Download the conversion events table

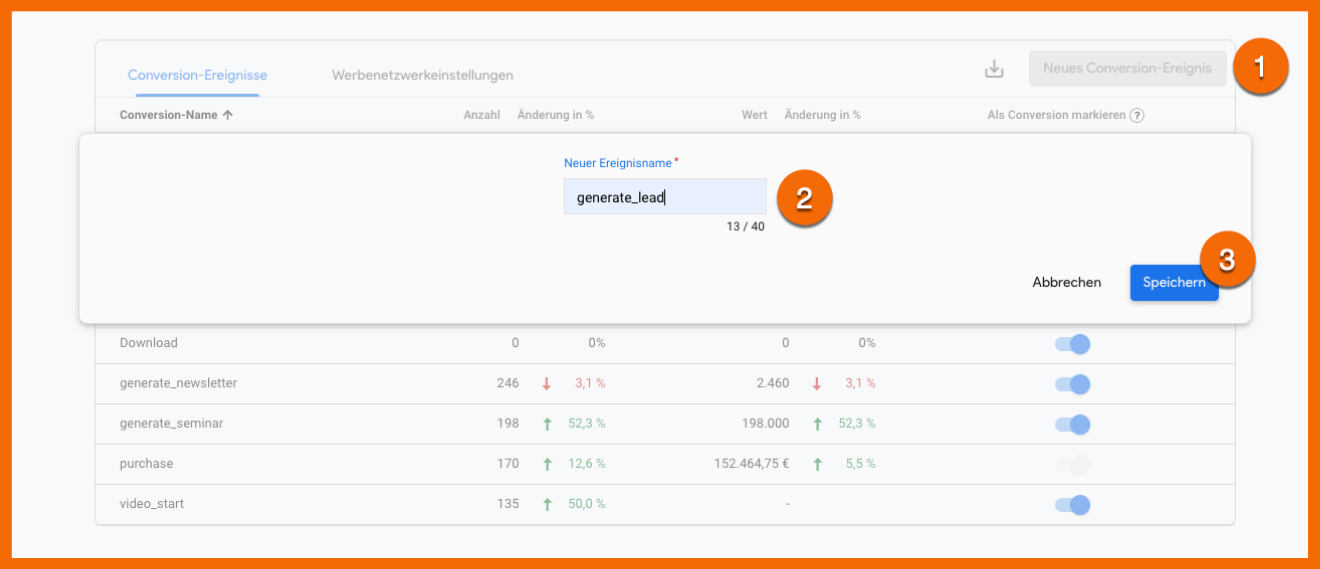[x=993, y=69]
